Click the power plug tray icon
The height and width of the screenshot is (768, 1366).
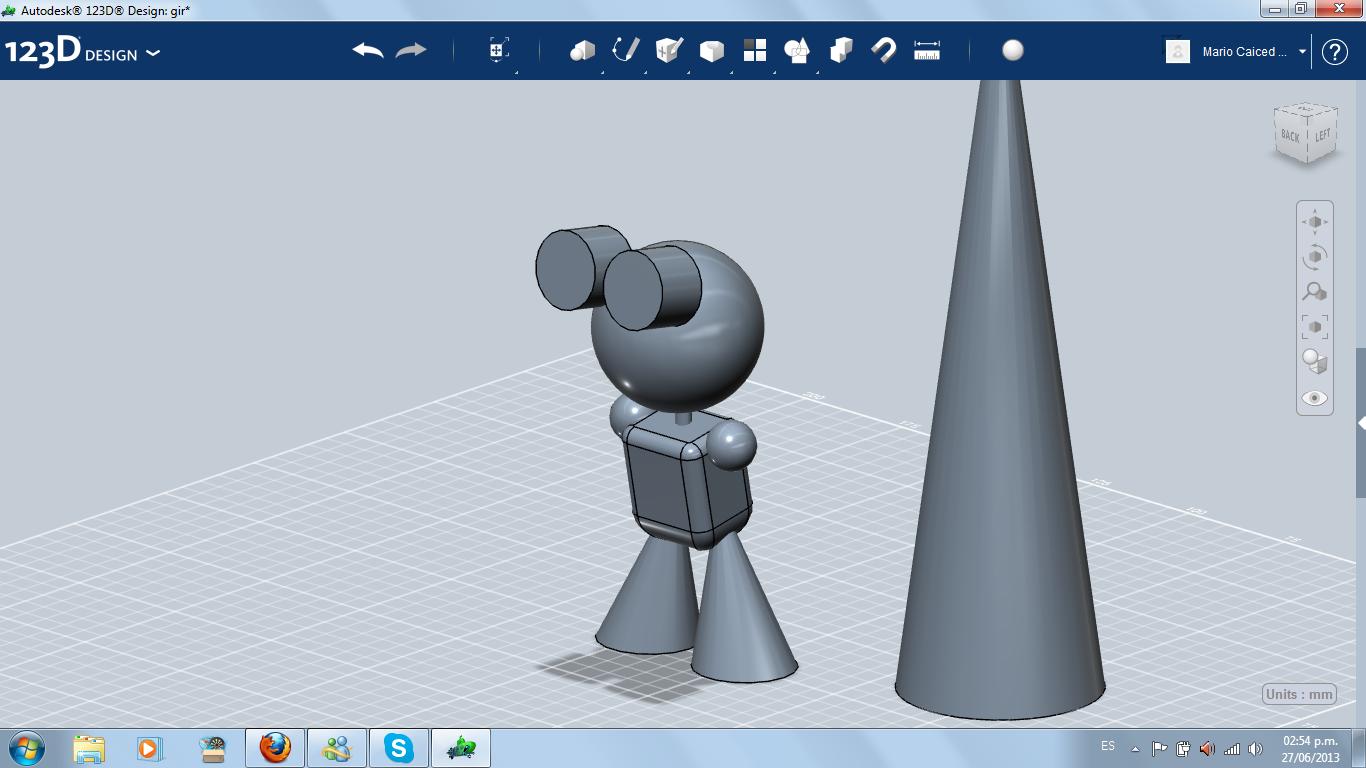[1184, 748]
